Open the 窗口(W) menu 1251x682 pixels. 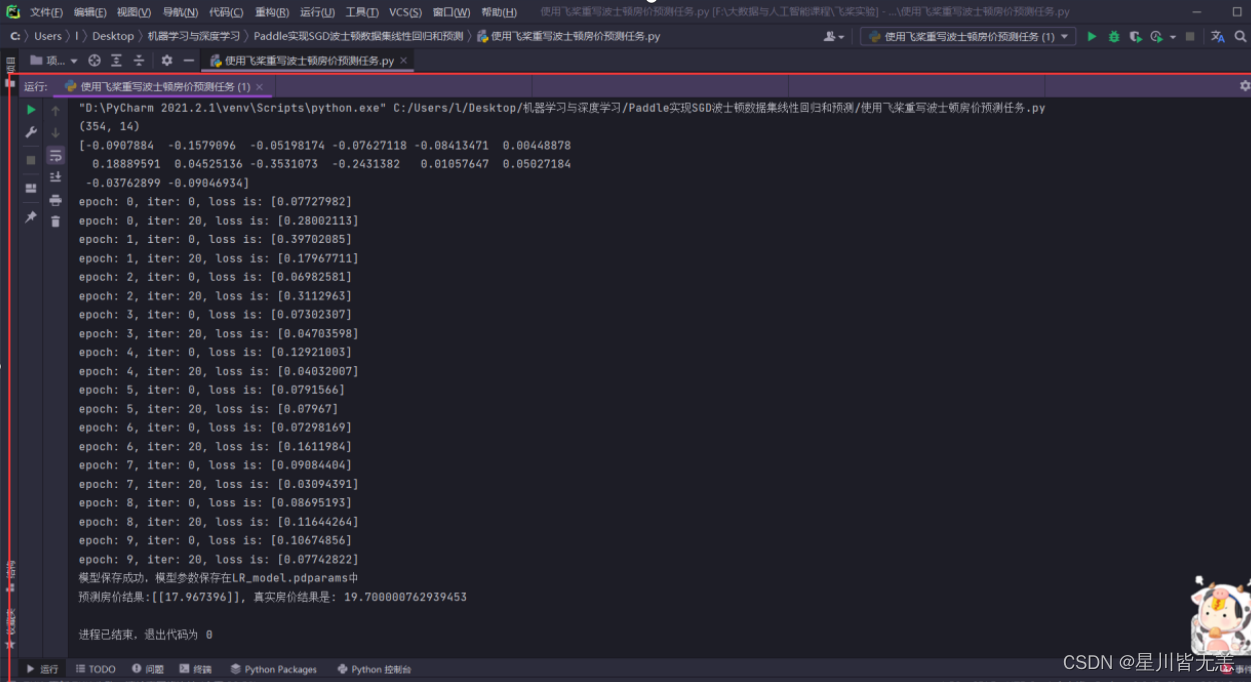[452, 12]
